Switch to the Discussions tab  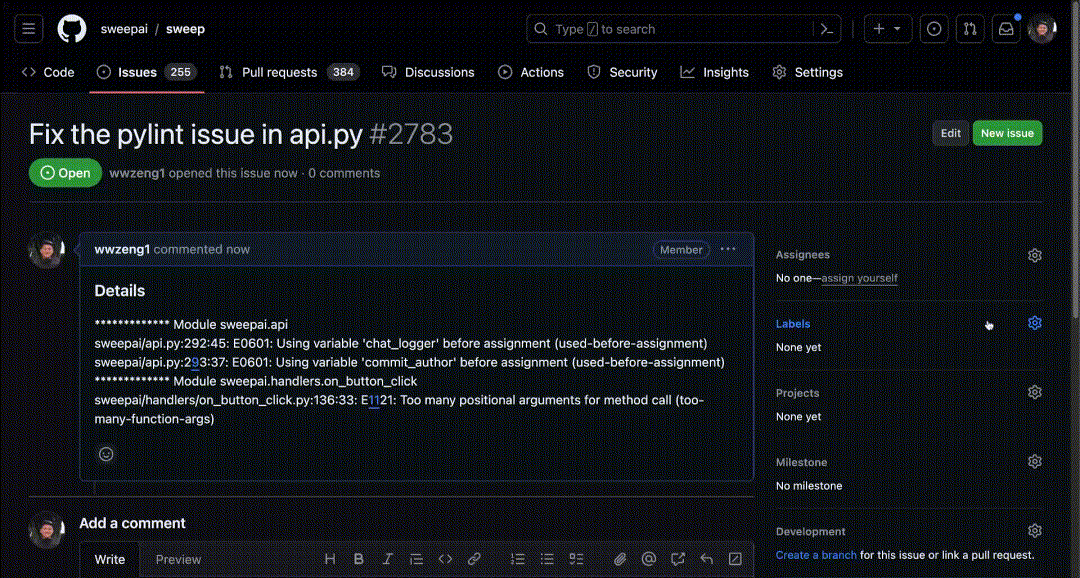pos(428,72)
